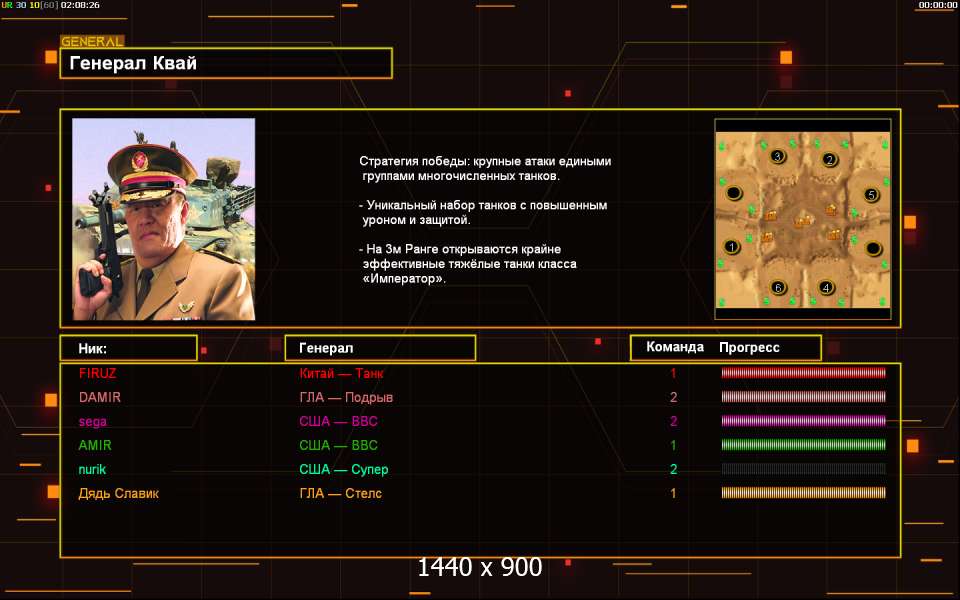
Task: Click the 'Стратегия победы' description paragraph
Action: point(485,168)
